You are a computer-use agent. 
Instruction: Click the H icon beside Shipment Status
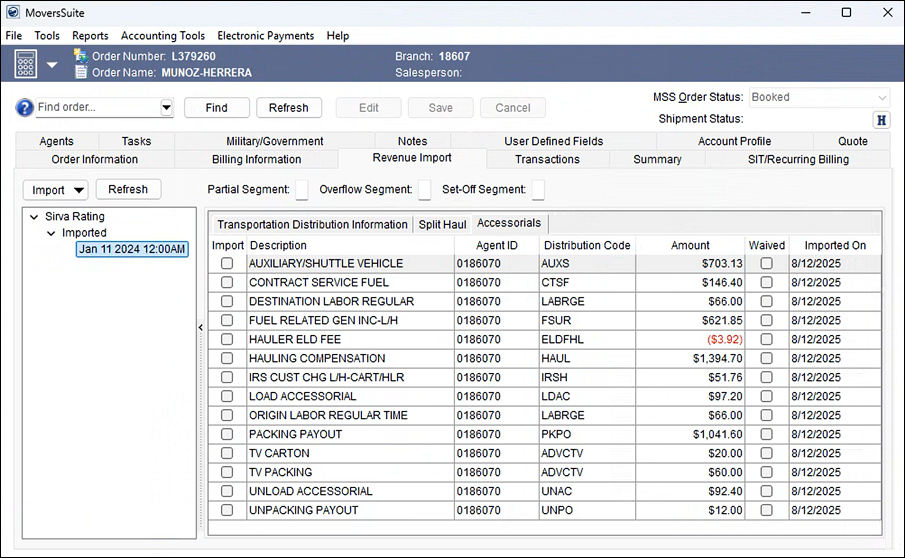[881, 120]
